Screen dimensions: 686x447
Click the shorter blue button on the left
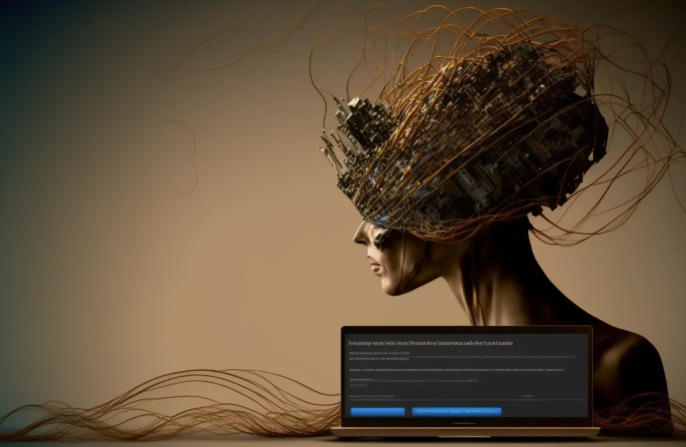click(377, 411)
